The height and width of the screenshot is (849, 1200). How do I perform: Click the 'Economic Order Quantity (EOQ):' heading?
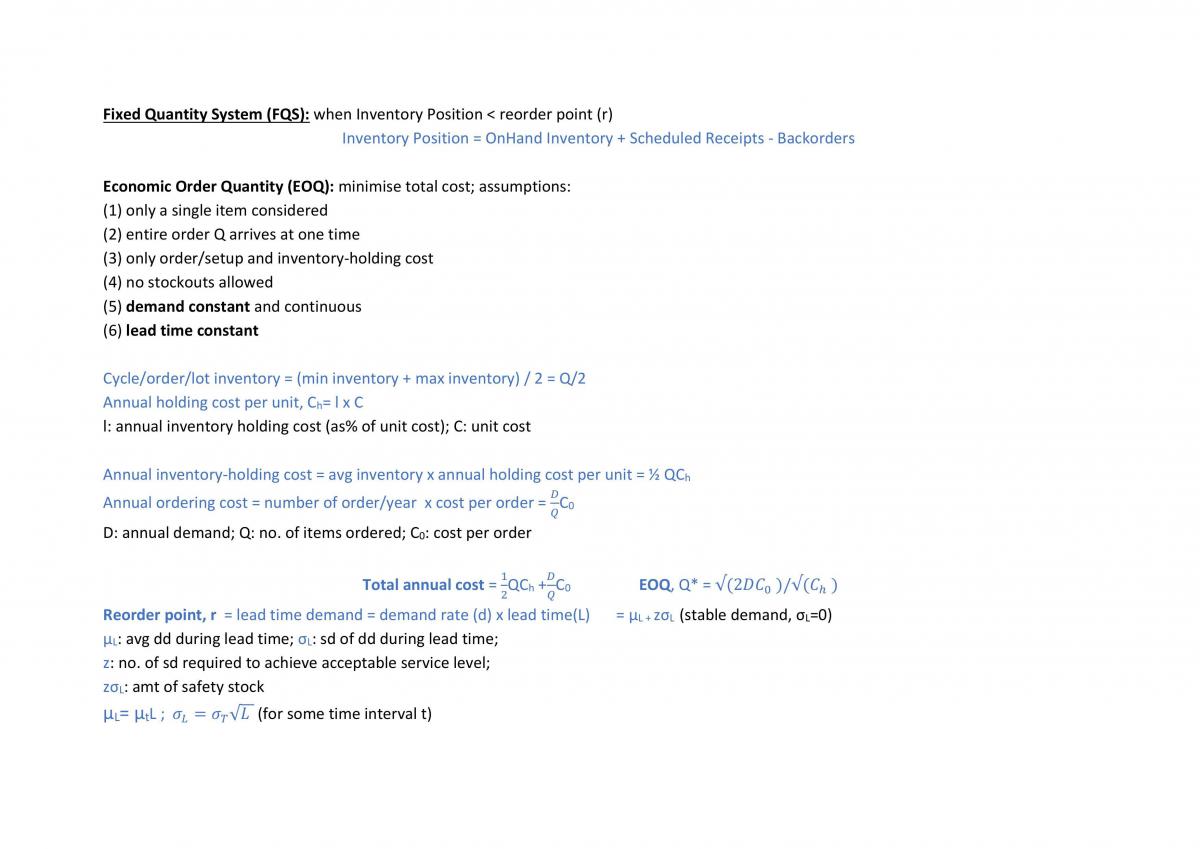click(218, 186)
